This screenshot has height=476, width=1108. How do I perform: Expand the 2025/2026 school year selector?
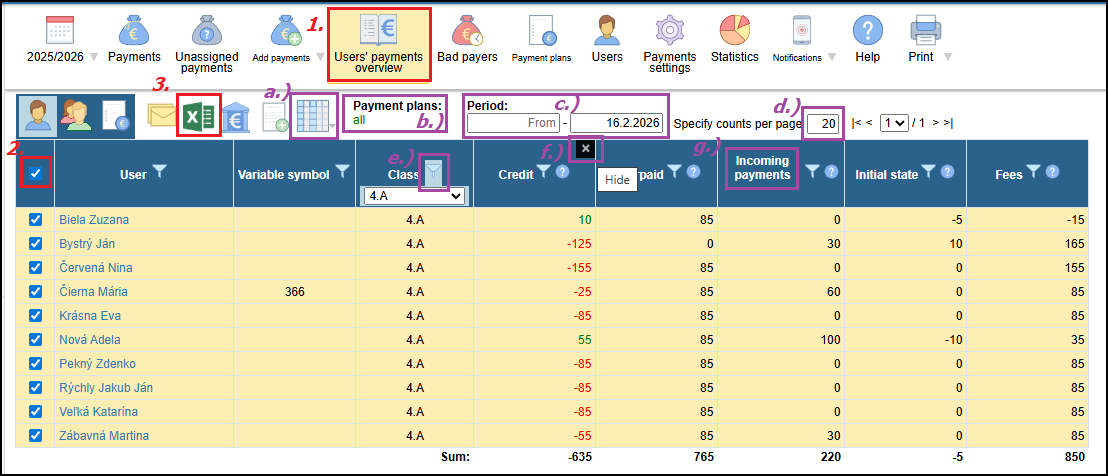coord(60,57)
